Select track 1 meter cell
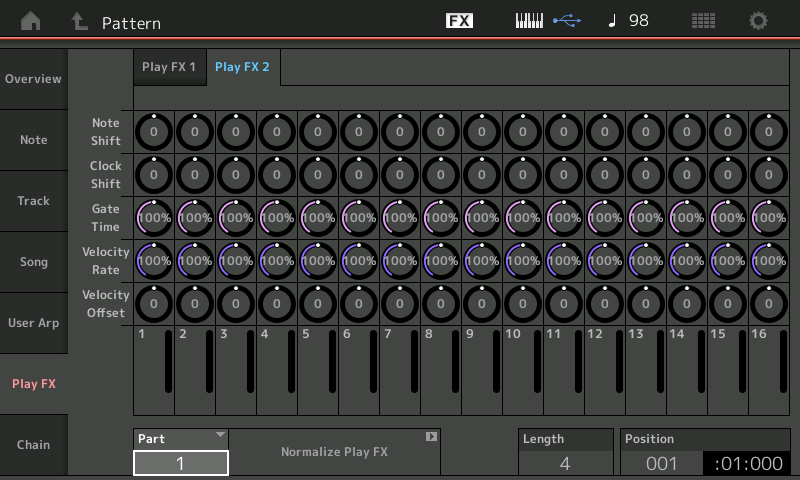Screen dimensions: 800x480 154,371
